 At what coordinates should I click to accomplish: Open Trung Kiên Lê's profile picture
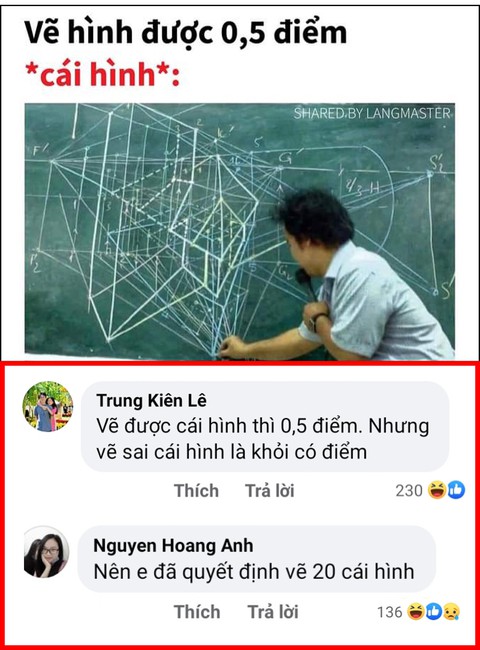[x=48, y=406]
